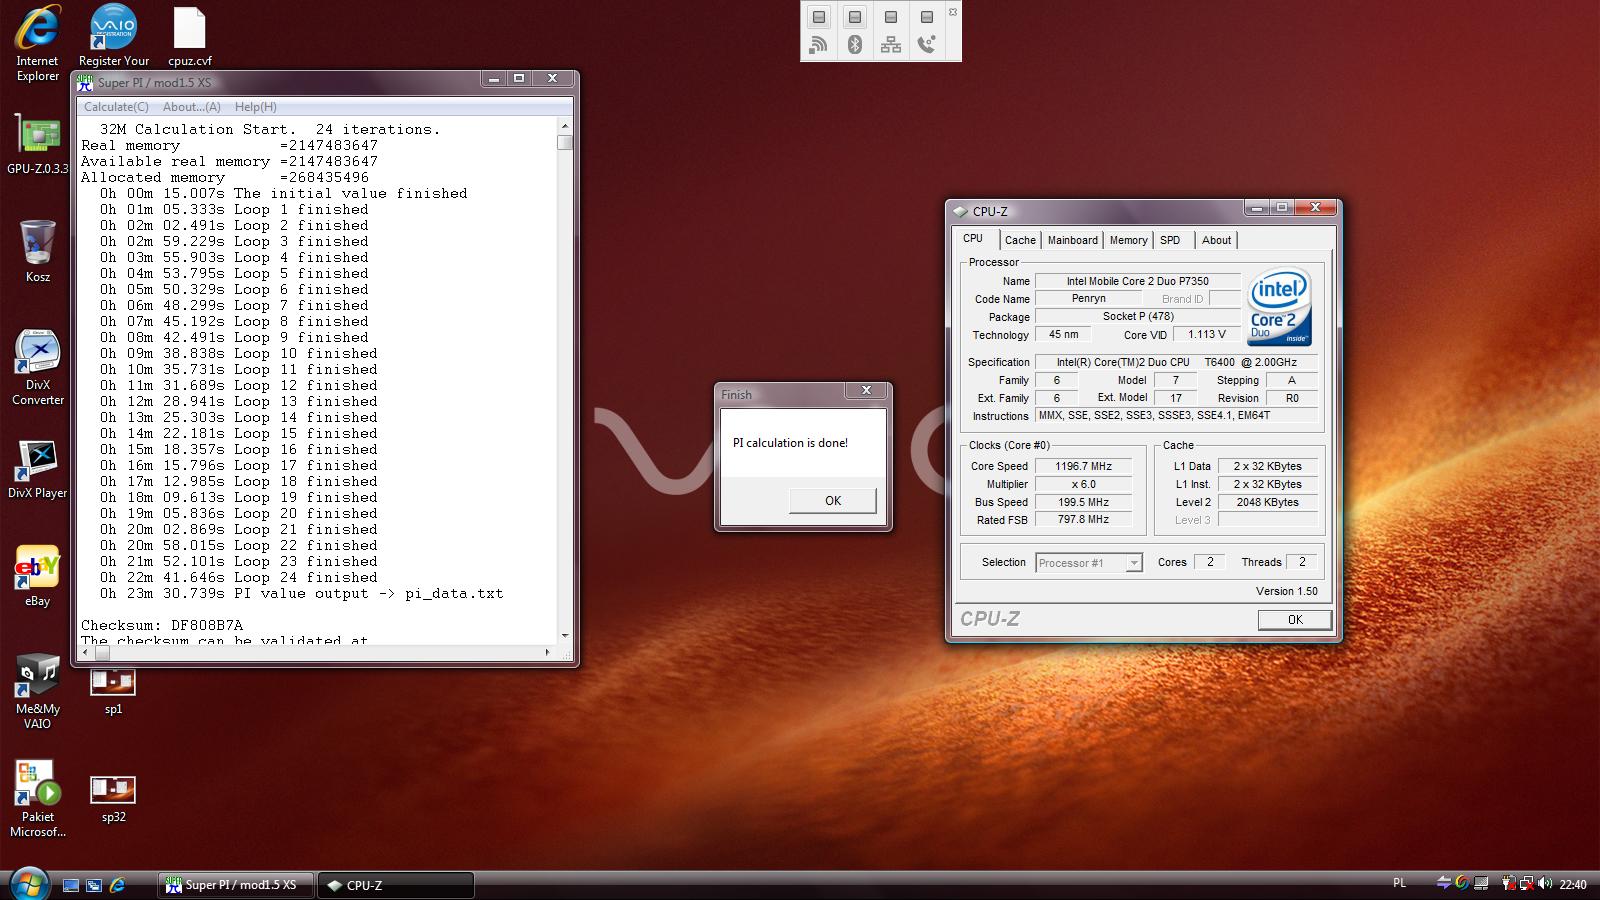1600x900 pixels.
Task: Click the Super PI window title icon
Action: point(86,83)
